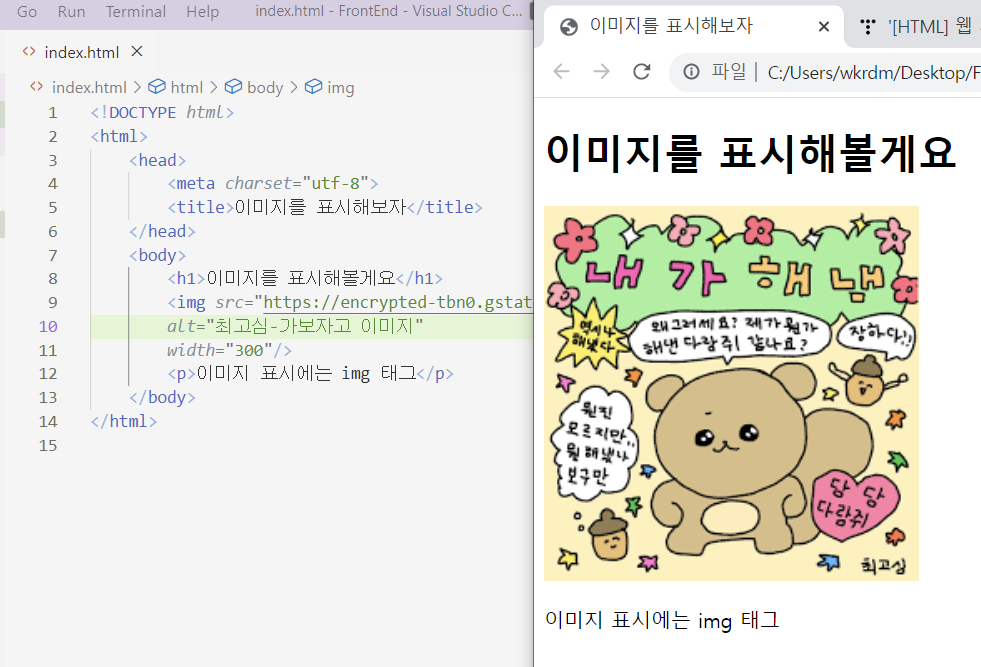Viewport: 981px width, 667px height.
Task: Click the body breadcrumb cube icon
Action: coord(233,86)
